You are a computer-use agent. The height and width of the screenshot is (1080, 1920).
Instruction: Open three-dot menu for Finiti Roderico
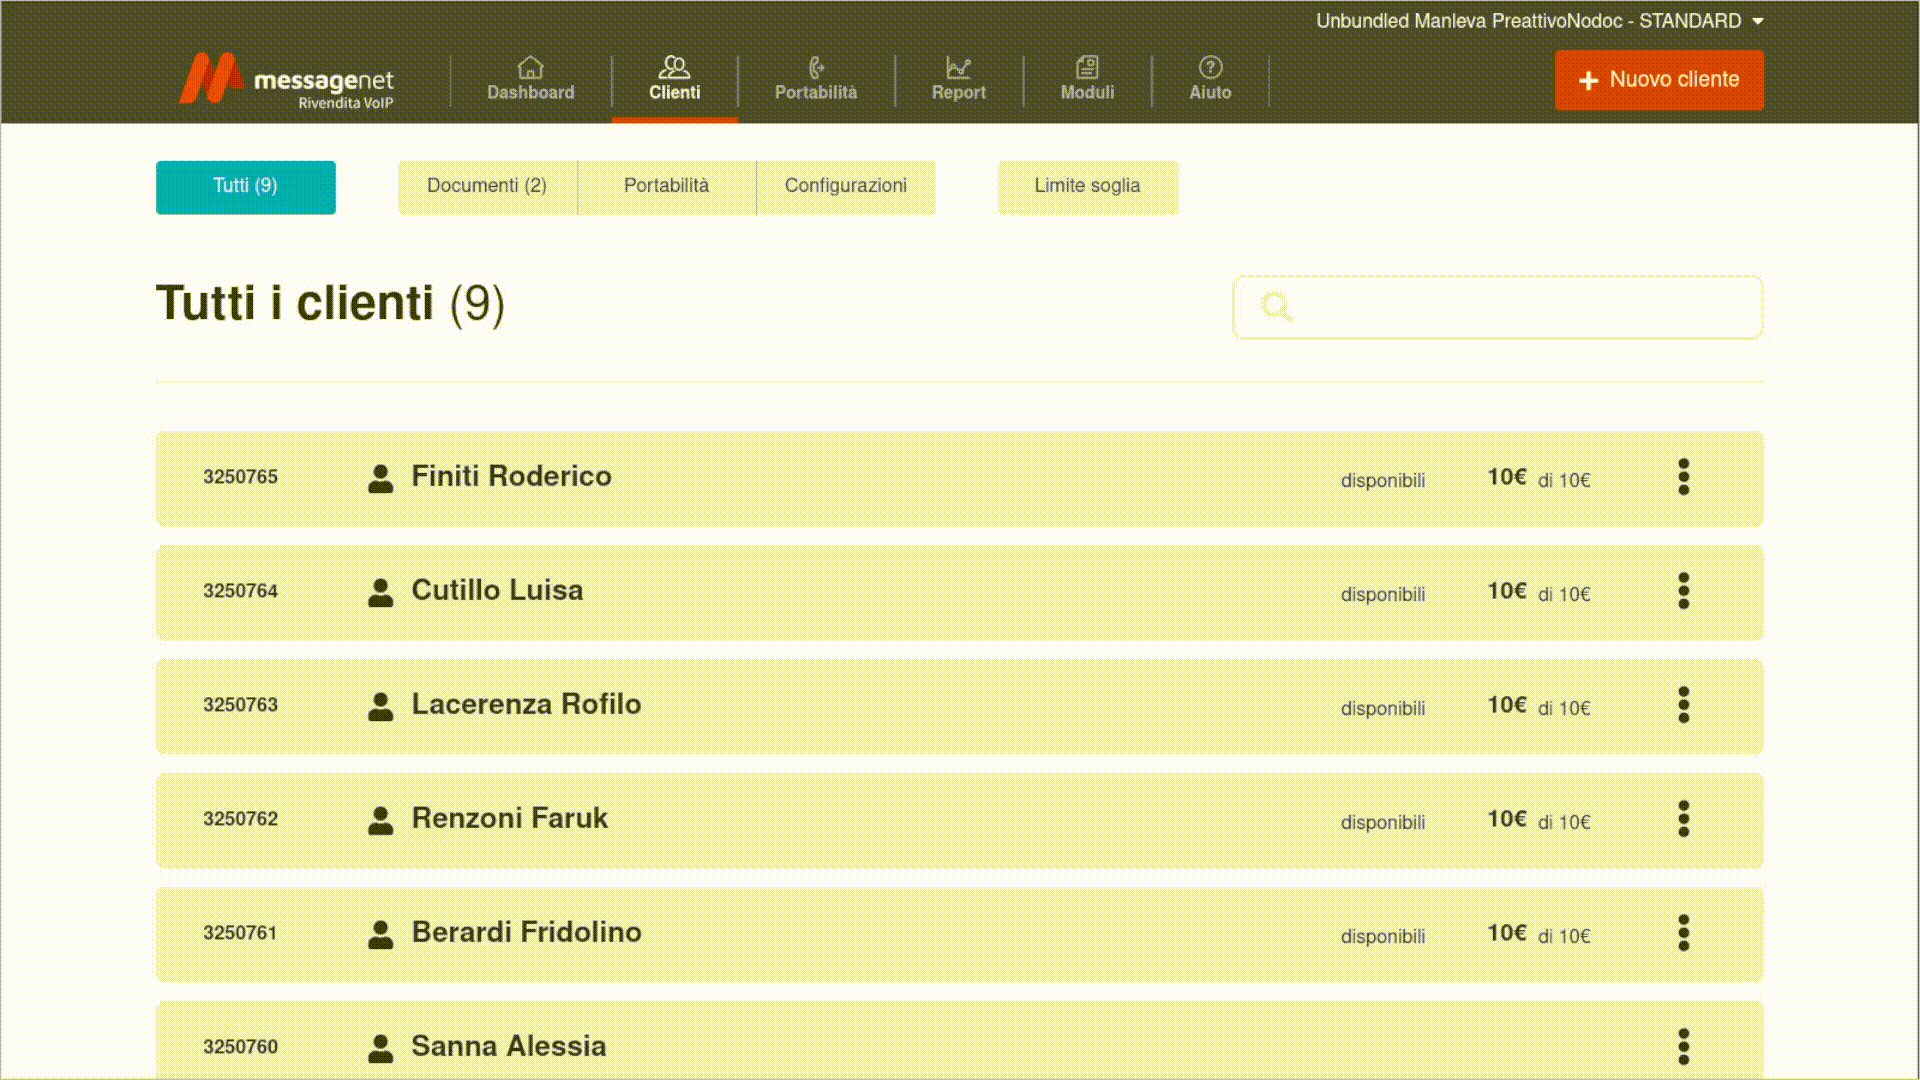pos(1683,477)
